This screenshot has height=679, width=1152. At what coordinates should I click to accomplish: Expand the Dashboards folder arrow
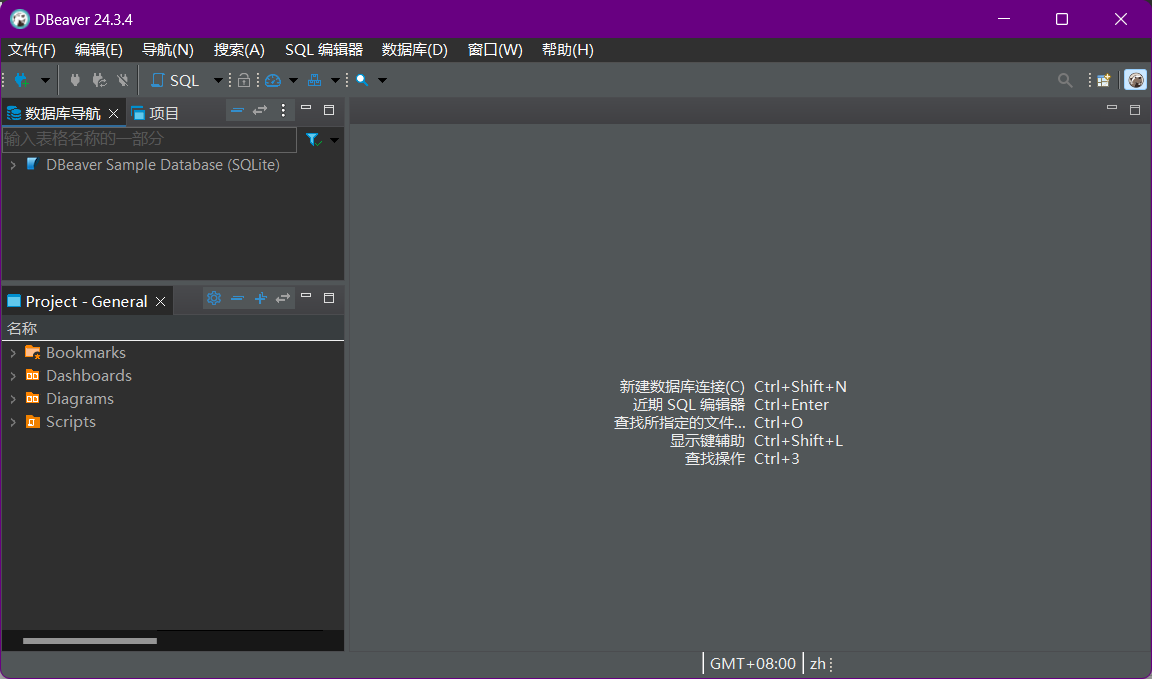[x=12, y=376]
